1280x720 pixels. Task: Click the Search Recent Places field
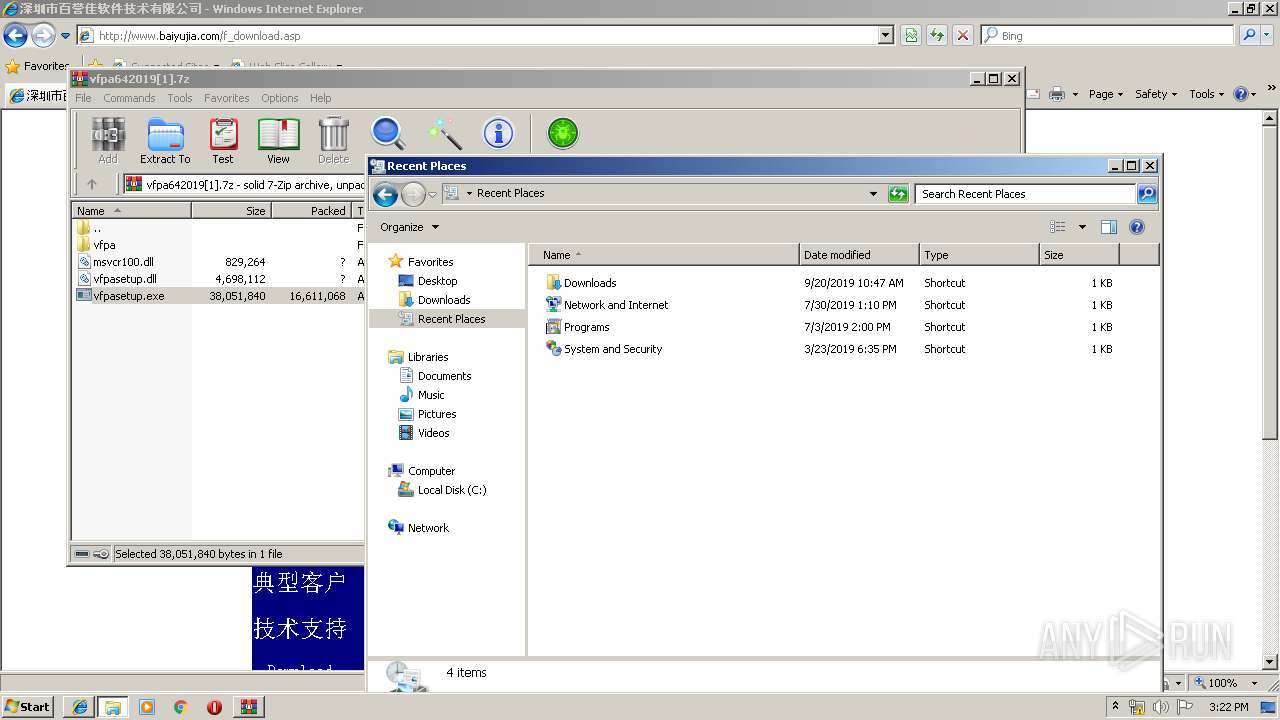click(1026, 194)
